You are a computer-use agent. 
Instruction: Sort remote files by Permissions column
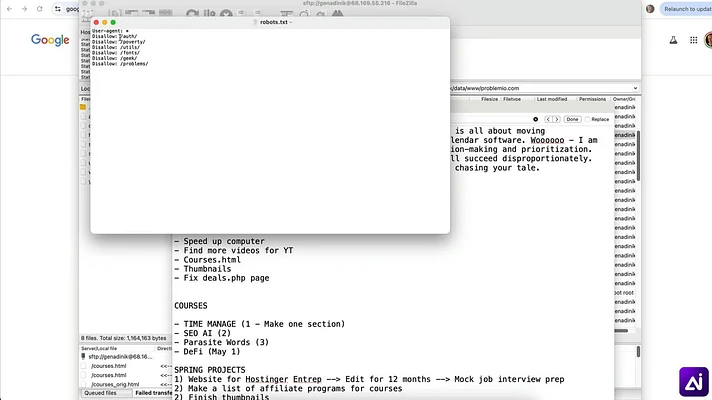click(592, 99)
